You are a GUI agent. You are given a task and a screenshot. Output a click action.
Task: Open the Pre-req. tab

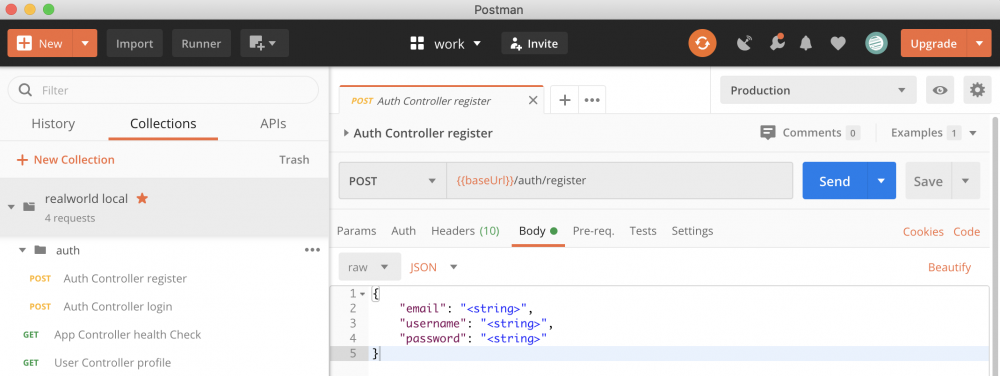click(x=593, y=231)
